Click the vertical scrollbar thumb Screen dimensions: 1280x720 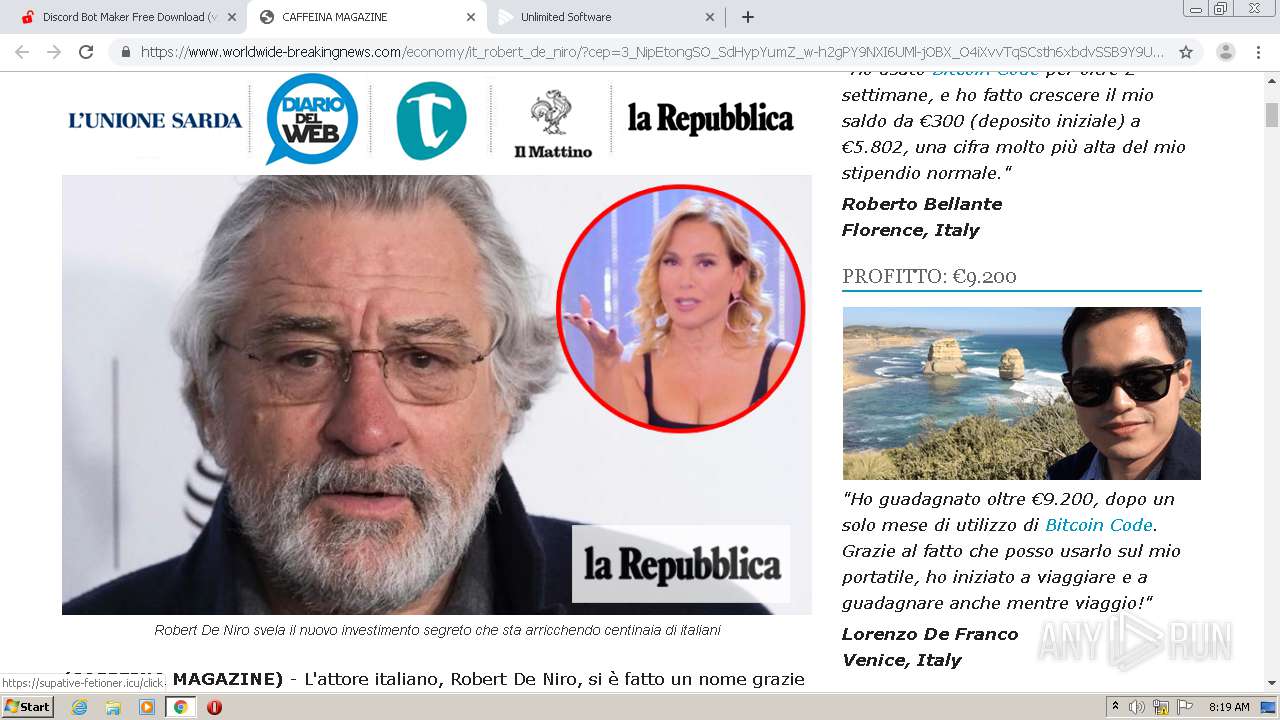coord(1272,114)
